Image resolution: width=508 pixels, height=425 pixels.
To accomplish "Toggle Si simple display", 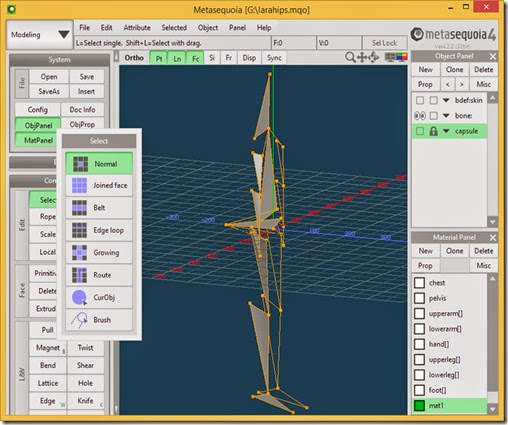I will pyautogui.click(x=212, y=58).
